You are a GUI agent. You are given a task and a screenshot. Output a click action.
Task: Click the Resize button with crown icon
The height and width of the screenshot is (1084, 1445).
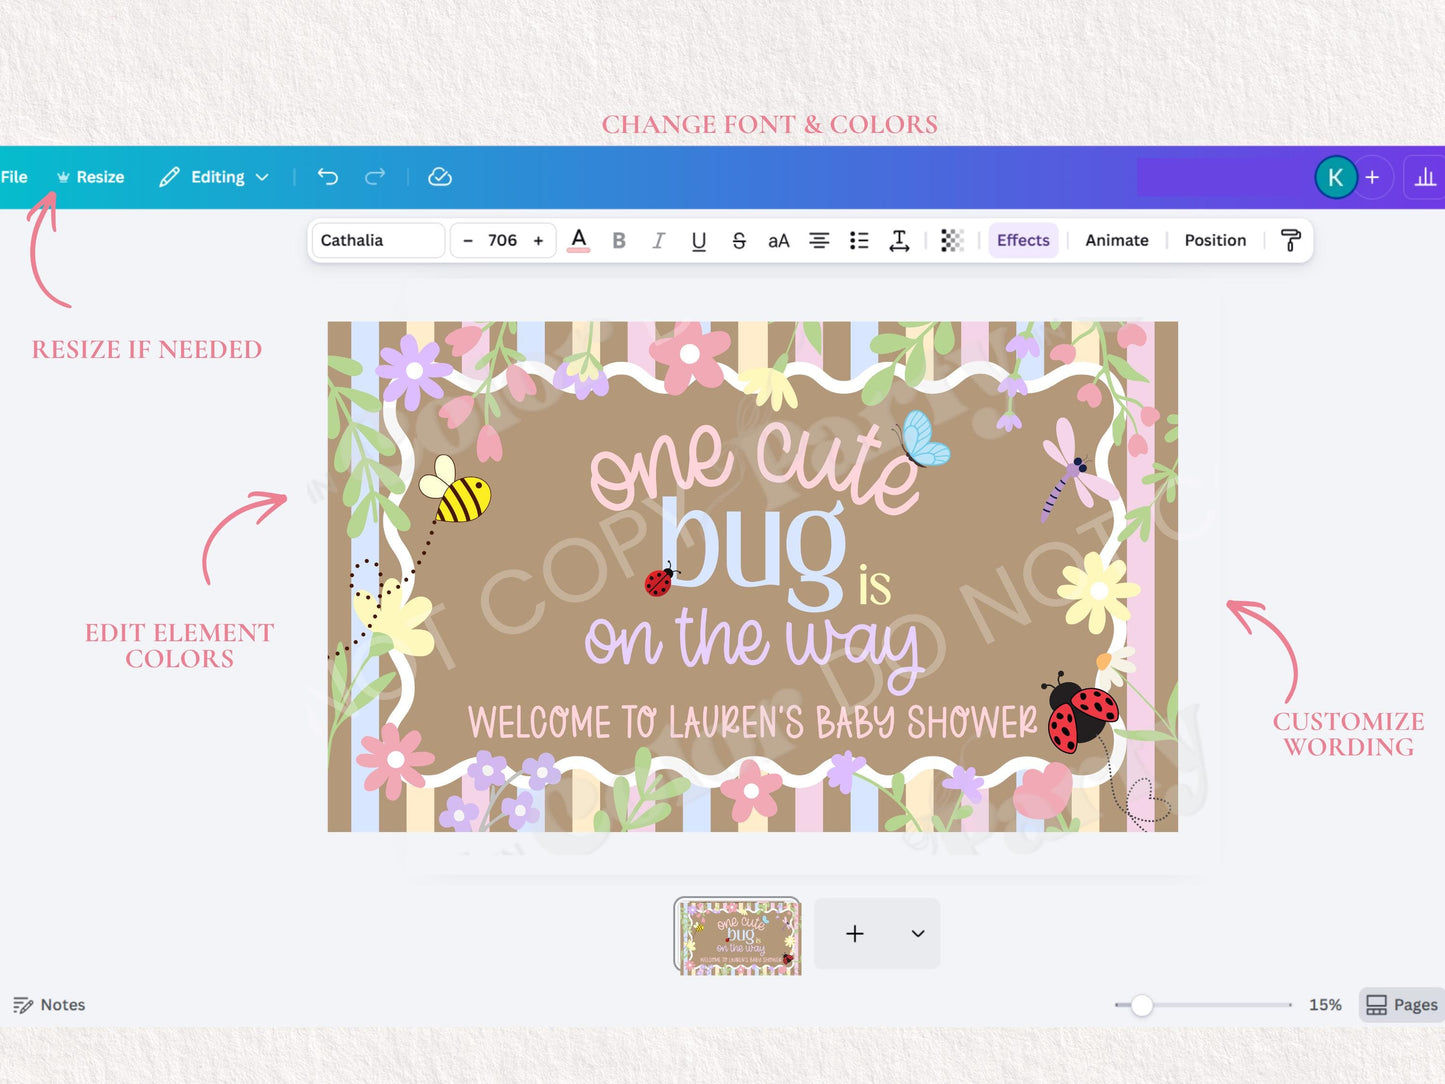(x=91, y=177)
